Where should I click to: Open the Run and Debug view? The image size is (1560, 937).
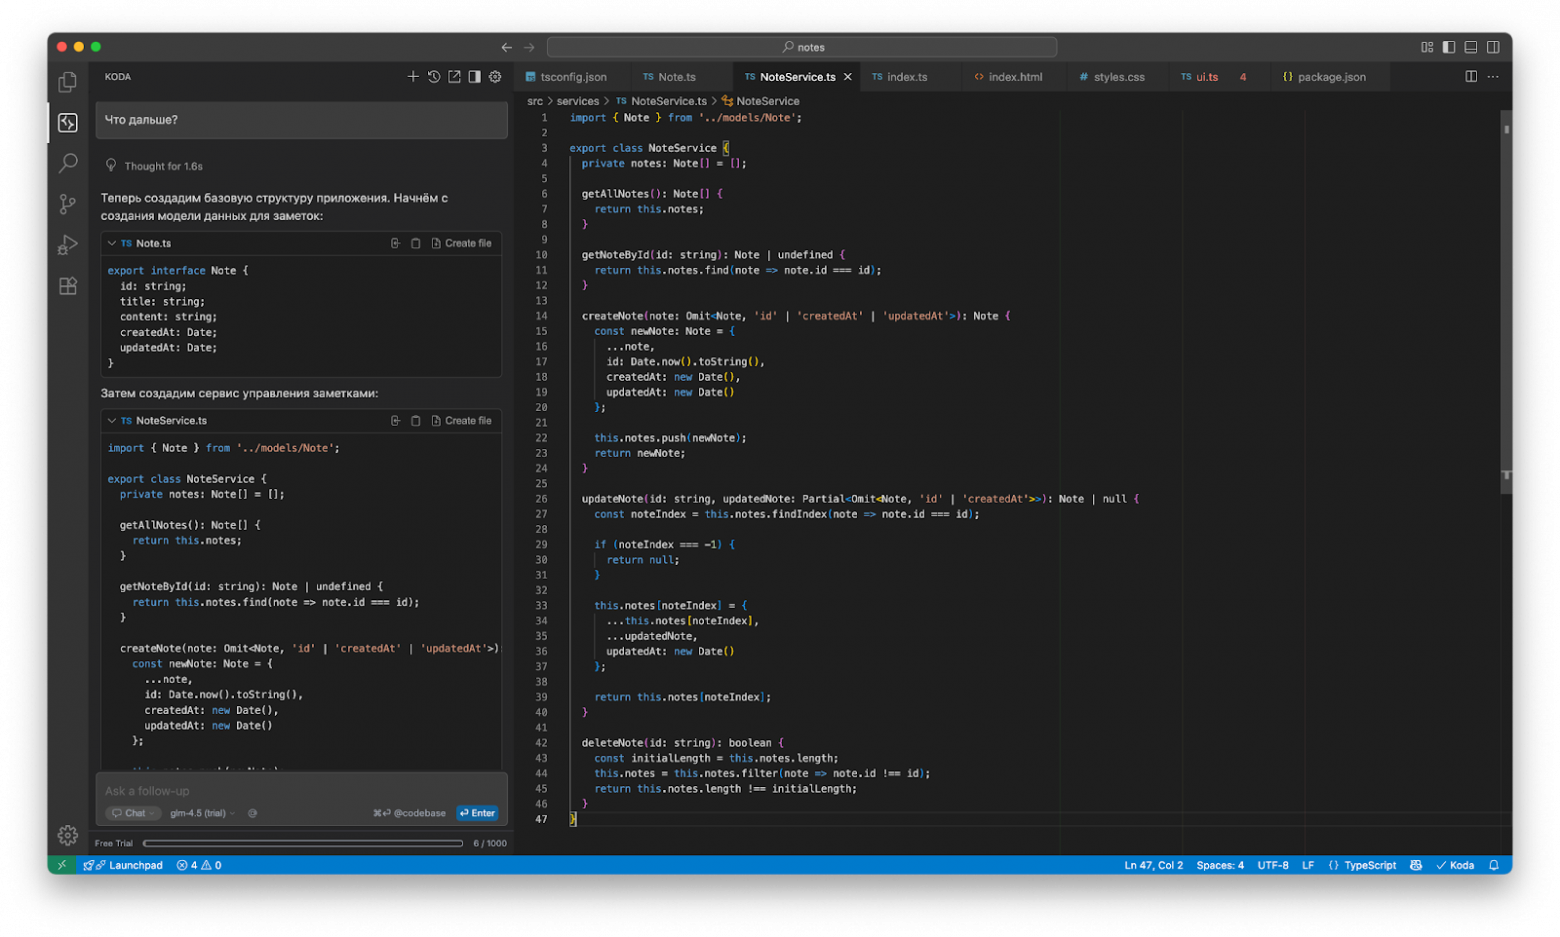[68, 245]
